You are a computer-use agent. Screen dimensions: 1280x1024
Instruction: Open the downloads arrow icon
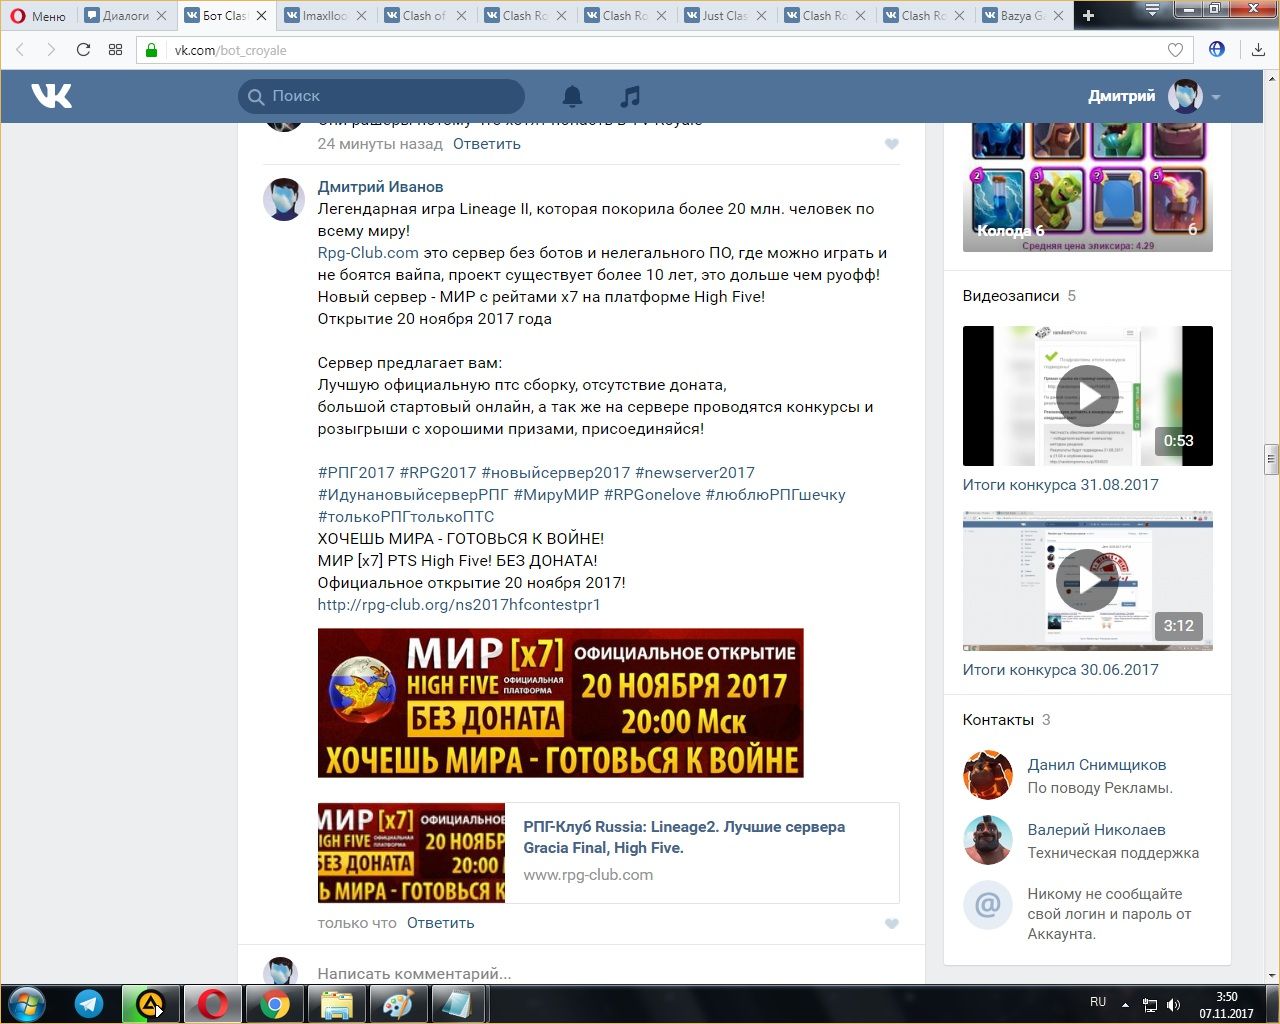[1258, 50]
